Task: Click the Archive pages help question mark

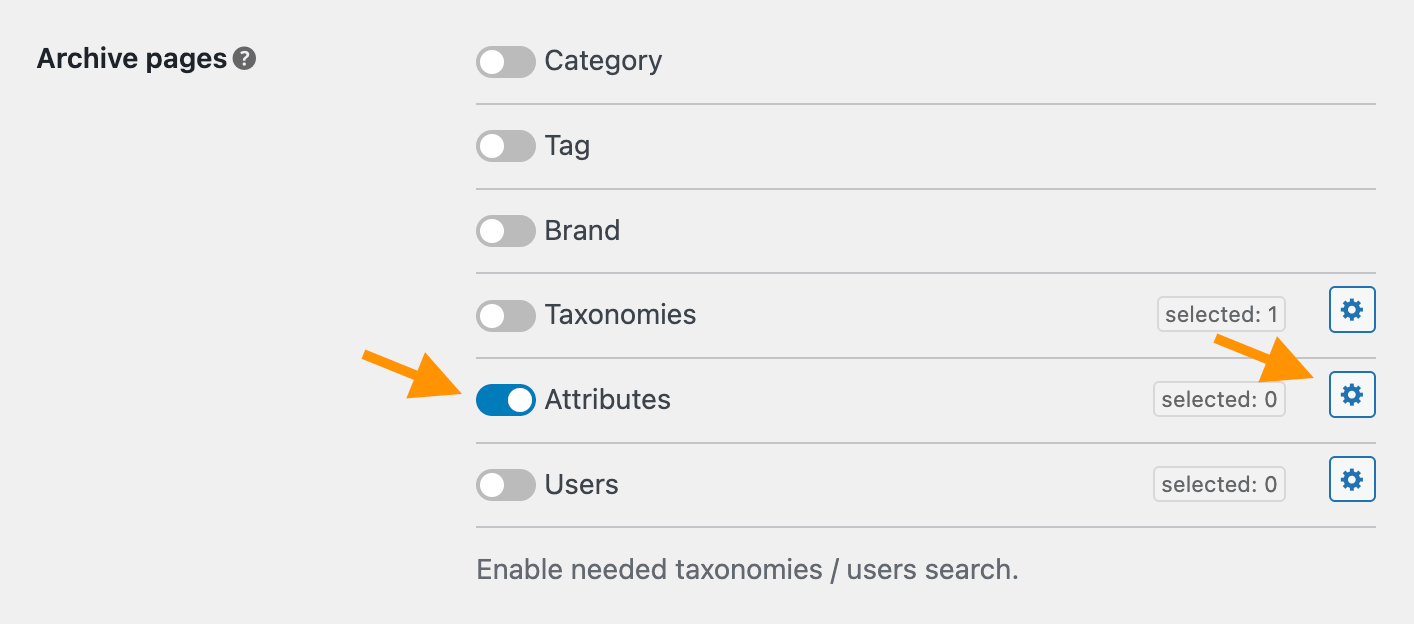Action: (x=244, y=60)
